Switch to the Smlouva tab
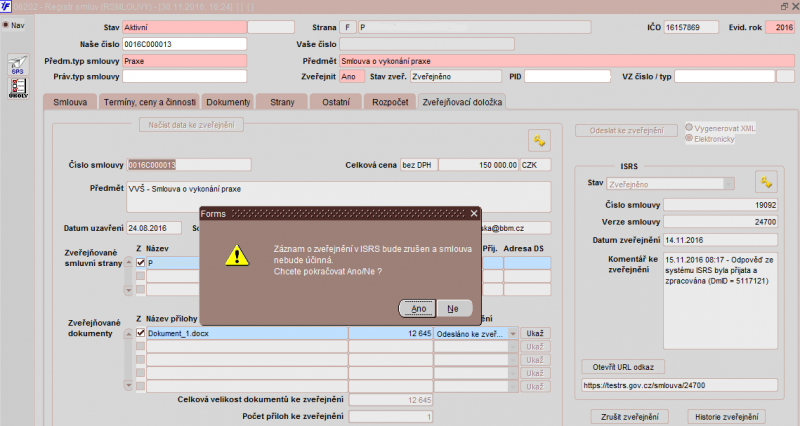Image resolution: width=800 pixels, height=426 pixels. click(70, 102)
